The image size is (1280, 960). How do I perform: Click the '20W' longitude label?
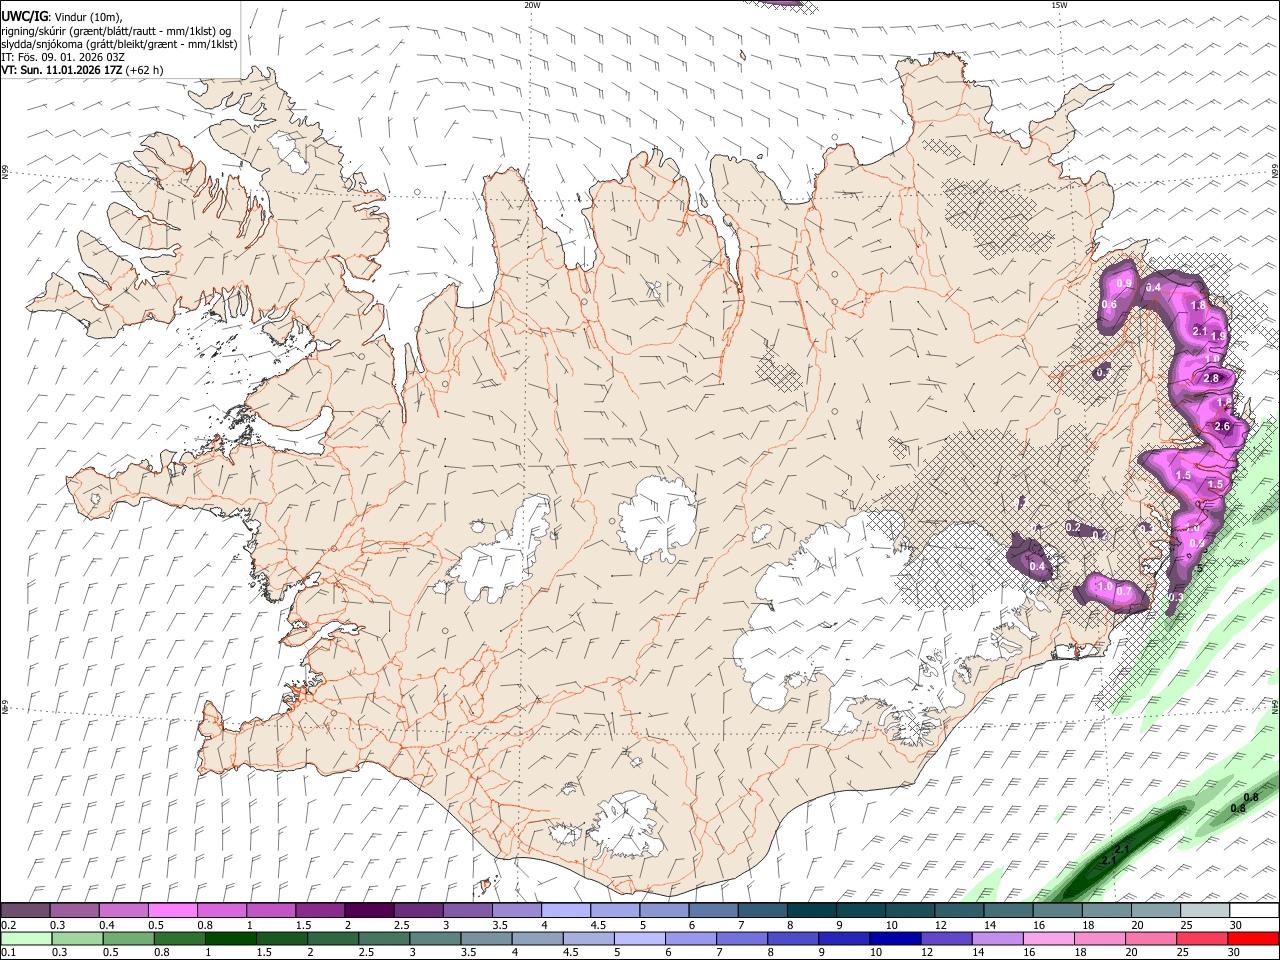click(532, 5)
